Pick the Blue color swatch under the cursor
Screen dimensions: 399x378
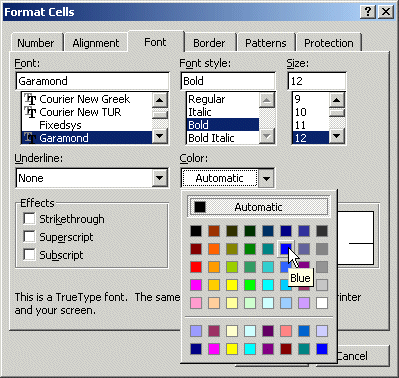point(286,249)
